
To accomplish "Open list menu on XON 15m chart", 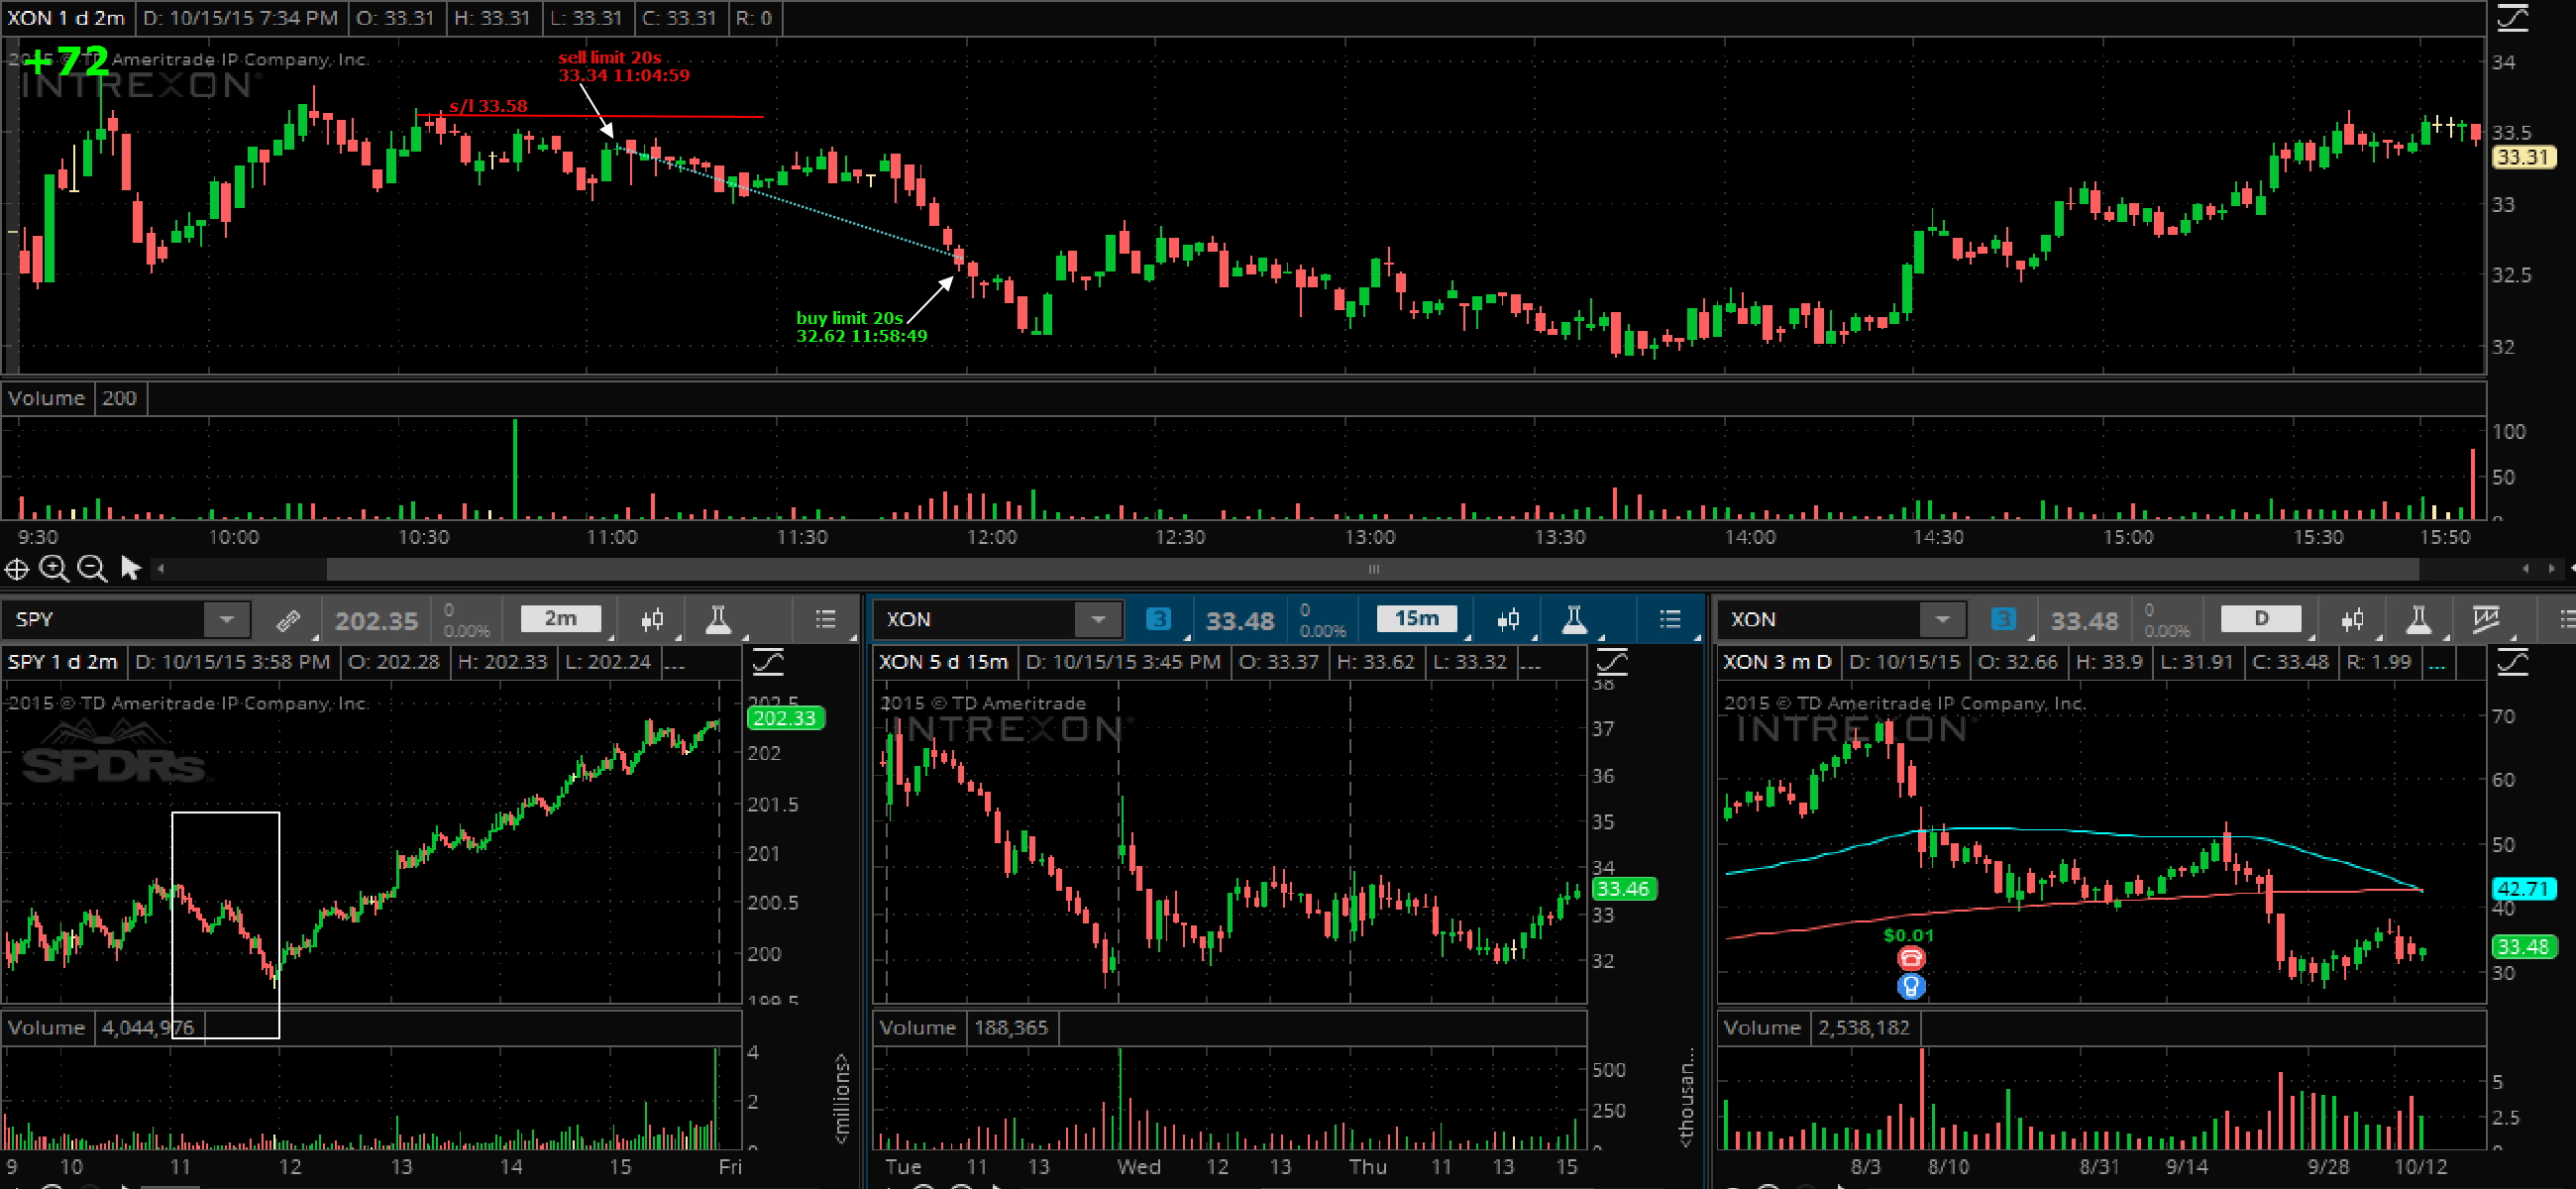I will click(x=1669, y=620).
